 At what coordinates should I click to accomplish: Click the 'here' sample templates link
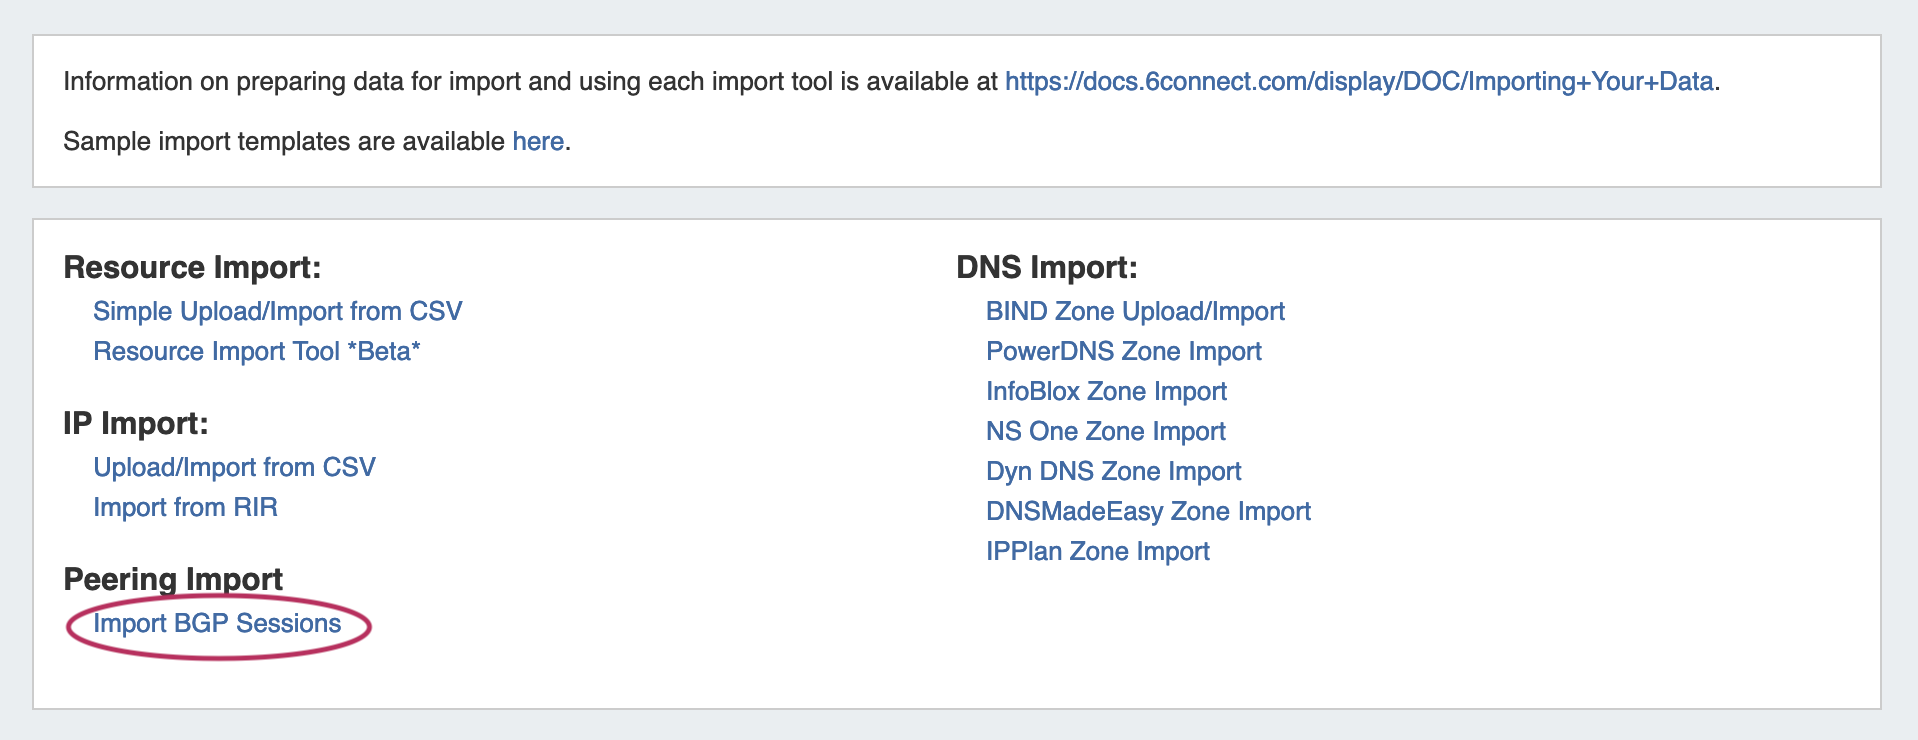[x=538, y=141]
